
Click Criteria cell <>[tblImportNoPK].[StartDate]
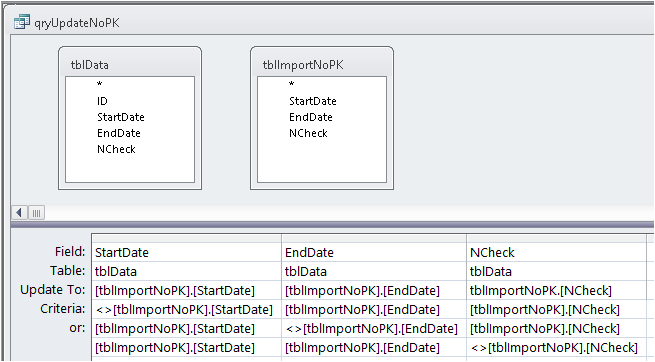pos(186,309)
